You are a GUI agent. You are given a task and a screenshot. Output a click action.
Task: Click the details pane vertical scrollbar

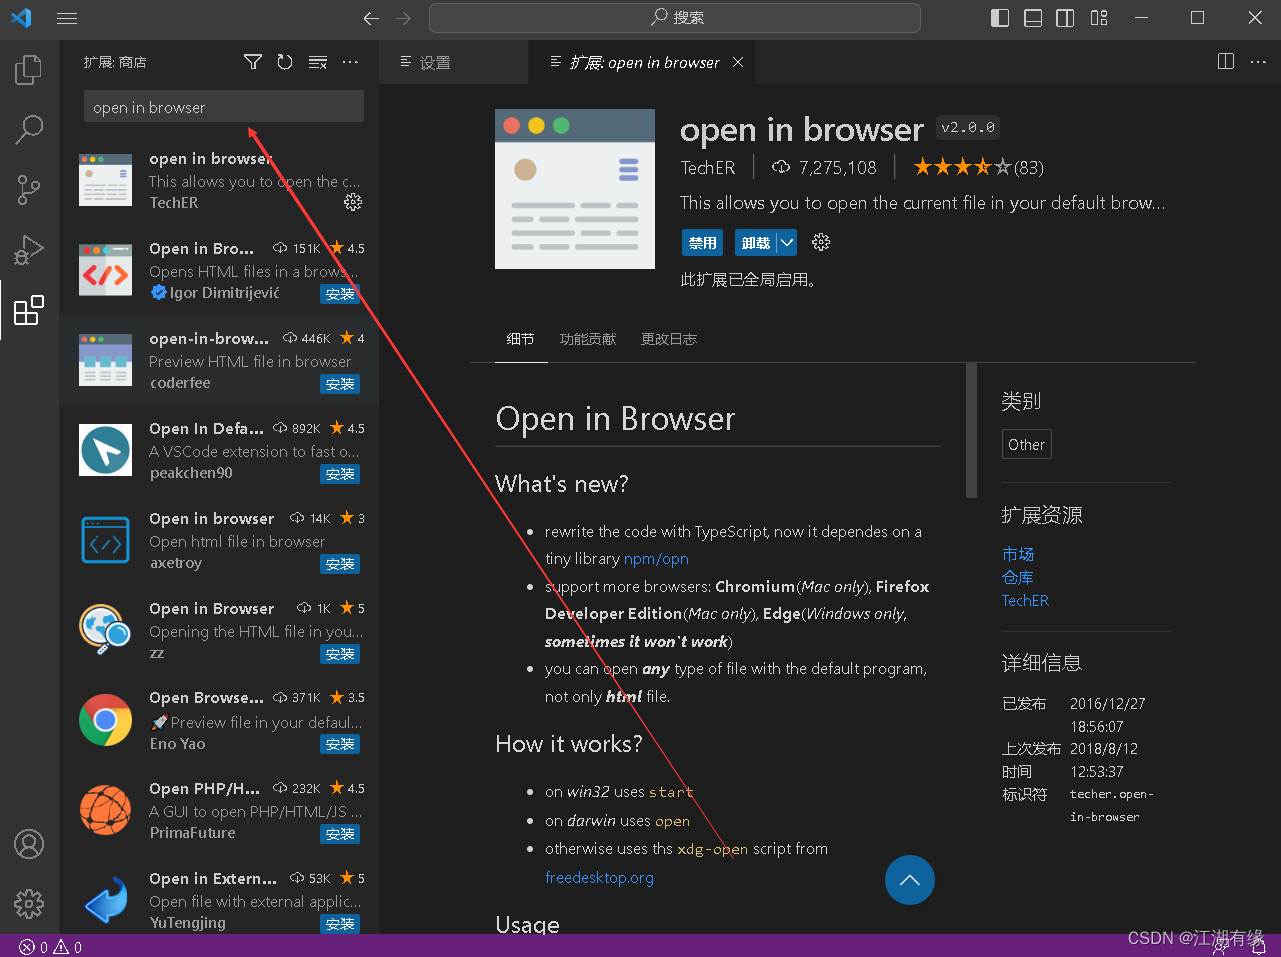971,430
